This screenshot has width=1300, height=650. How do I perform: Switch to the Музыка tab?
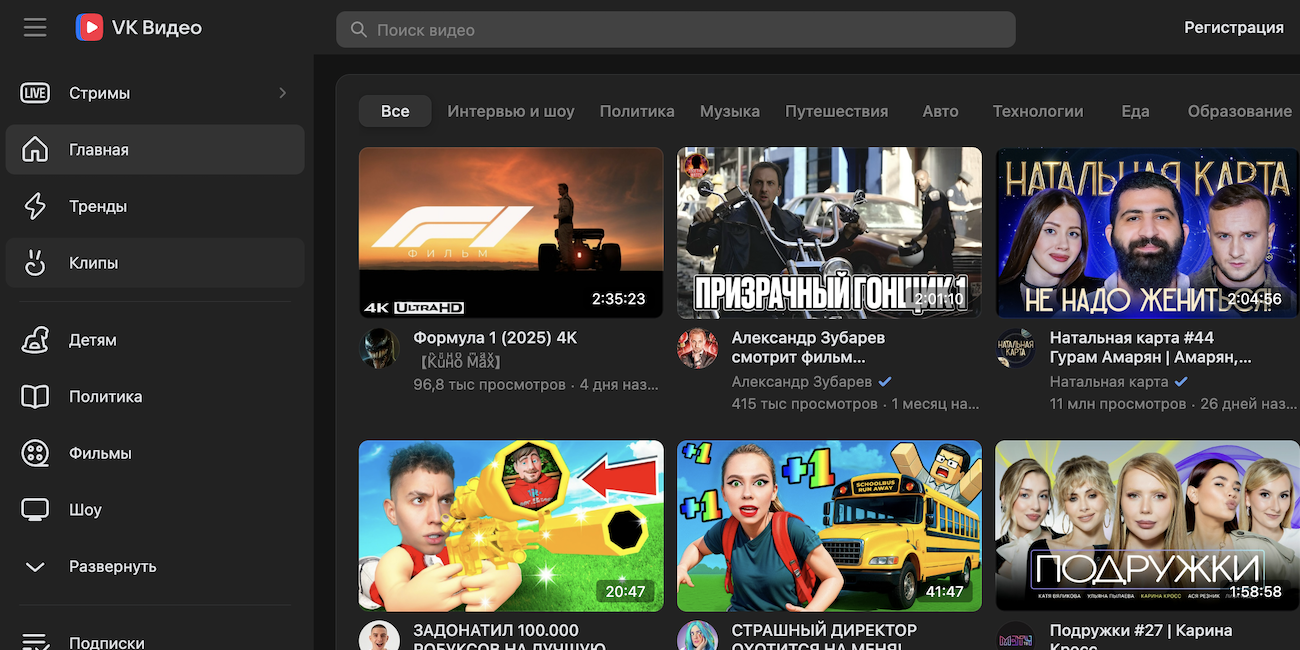[729, 111]
